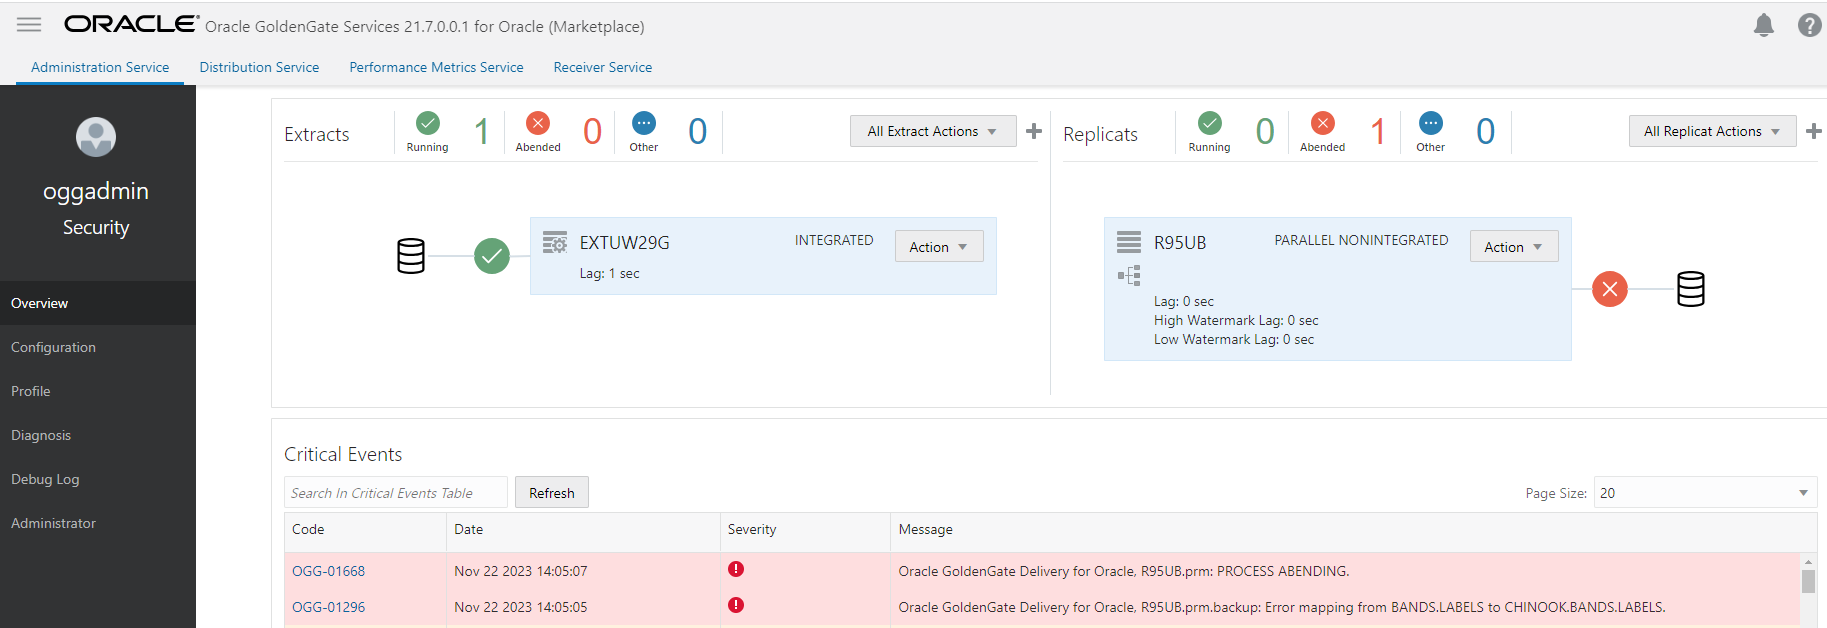
Task: Click the oggadmin user avatar icon
Action: pyautogui.click(x=96, y=137)
